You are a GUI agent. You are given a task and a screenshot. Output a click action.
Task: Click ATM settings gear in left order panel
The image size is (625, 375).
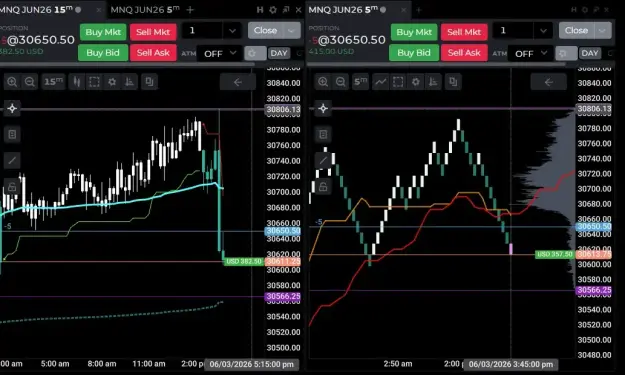(x=255, y=53)
